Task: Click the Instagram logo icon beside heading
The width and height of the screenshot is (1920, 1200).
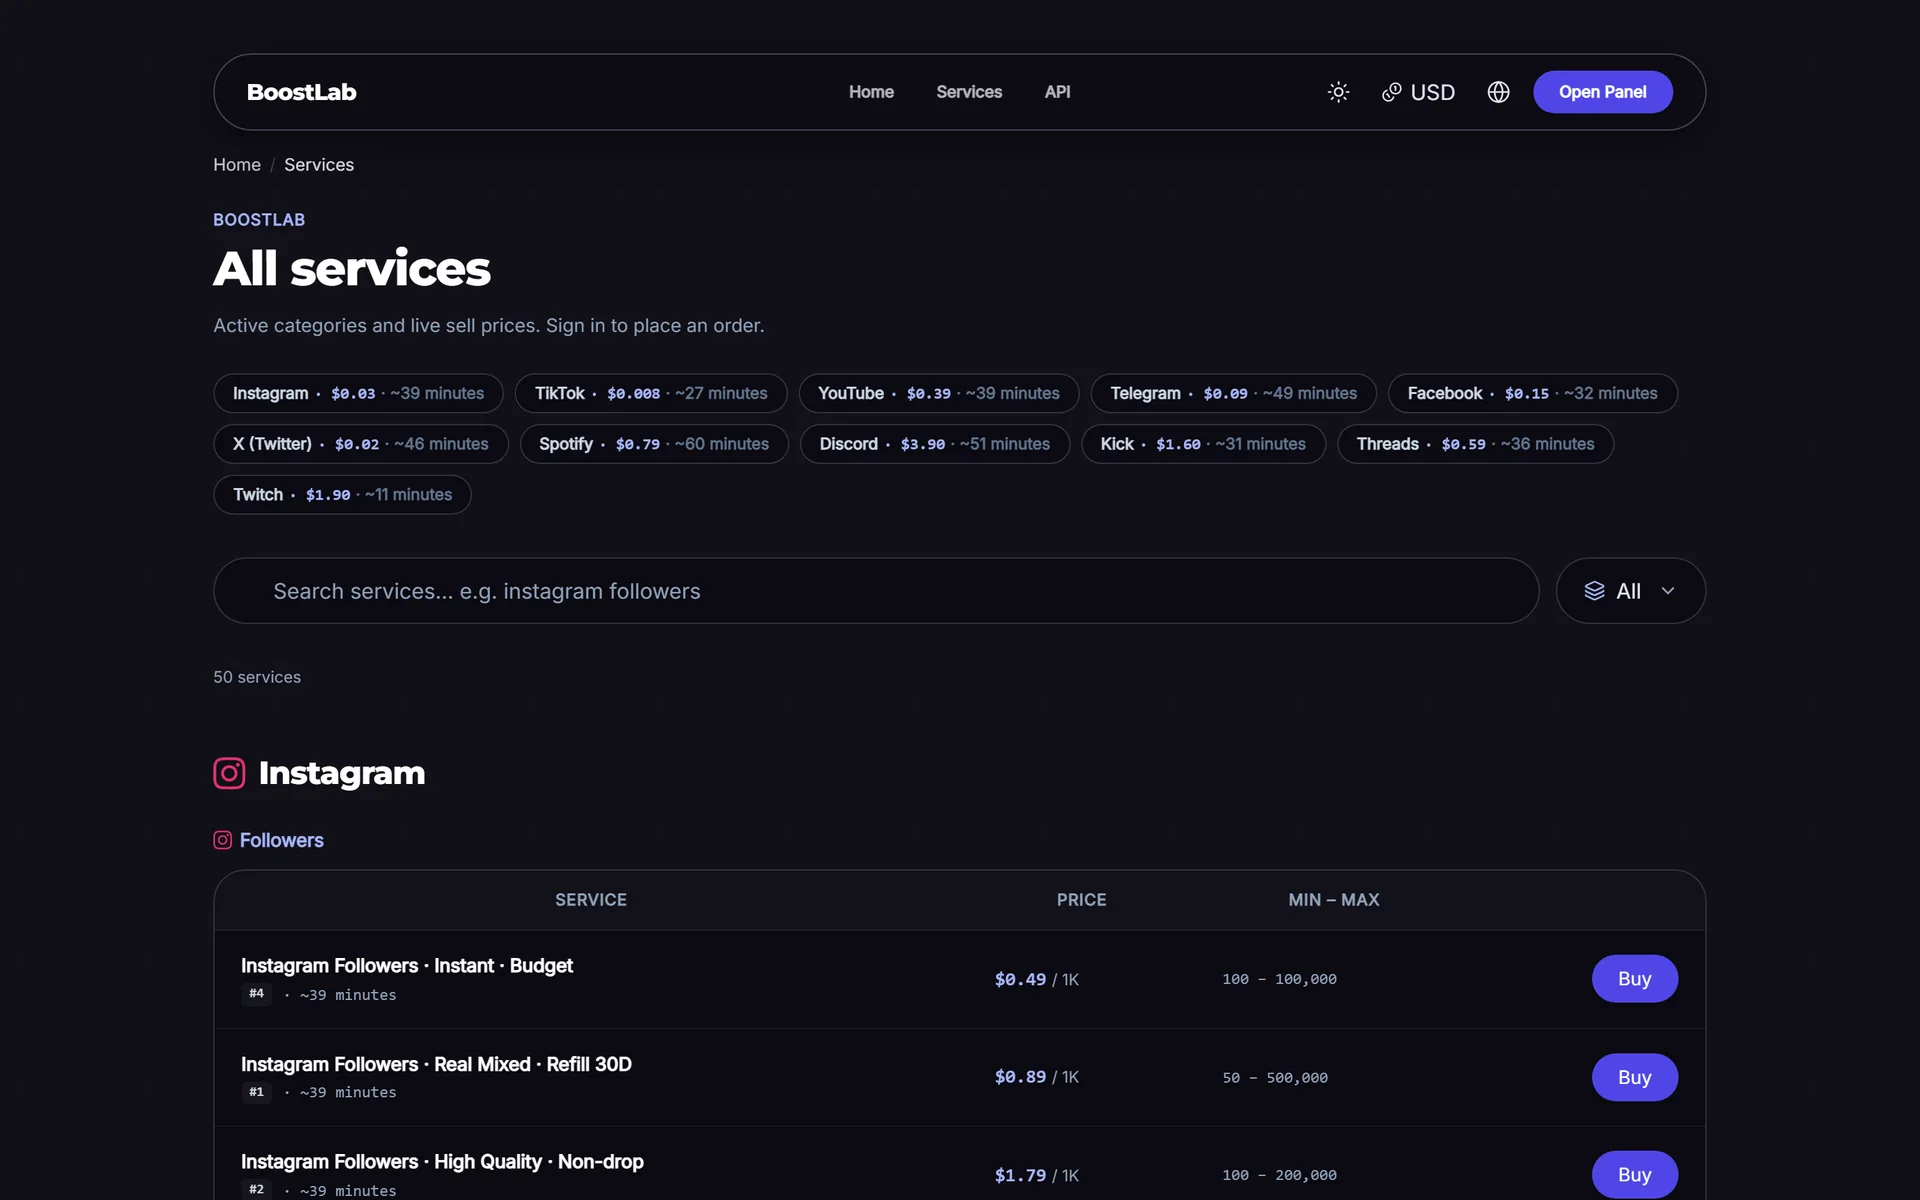Action: tap(229, 773)
